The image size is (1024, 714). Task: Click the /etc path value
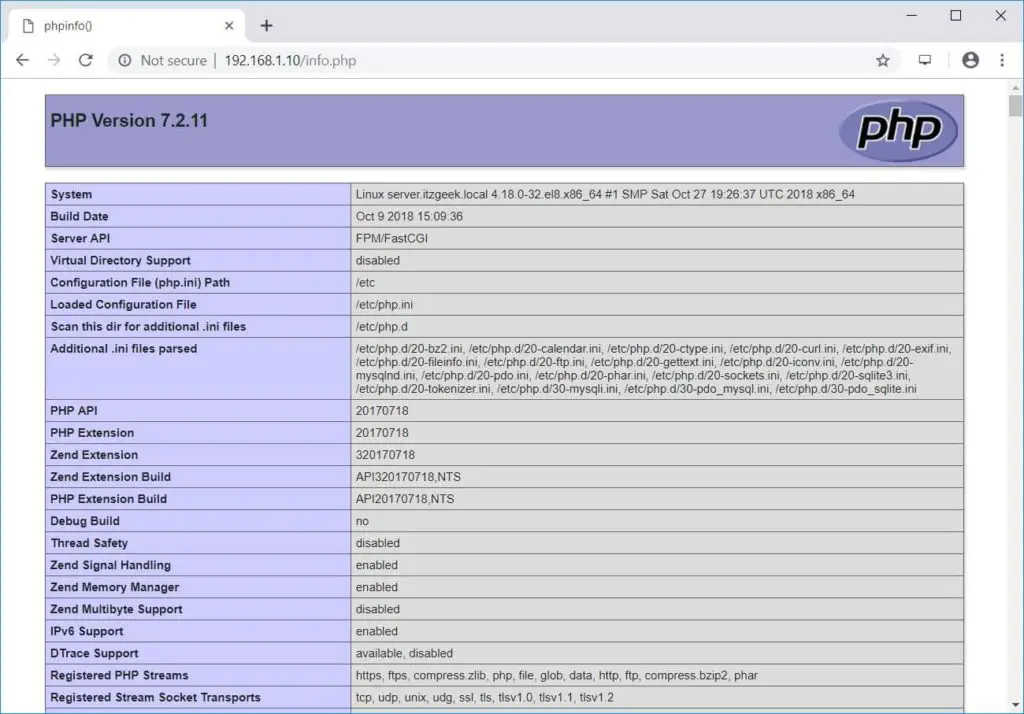[365, 282]
